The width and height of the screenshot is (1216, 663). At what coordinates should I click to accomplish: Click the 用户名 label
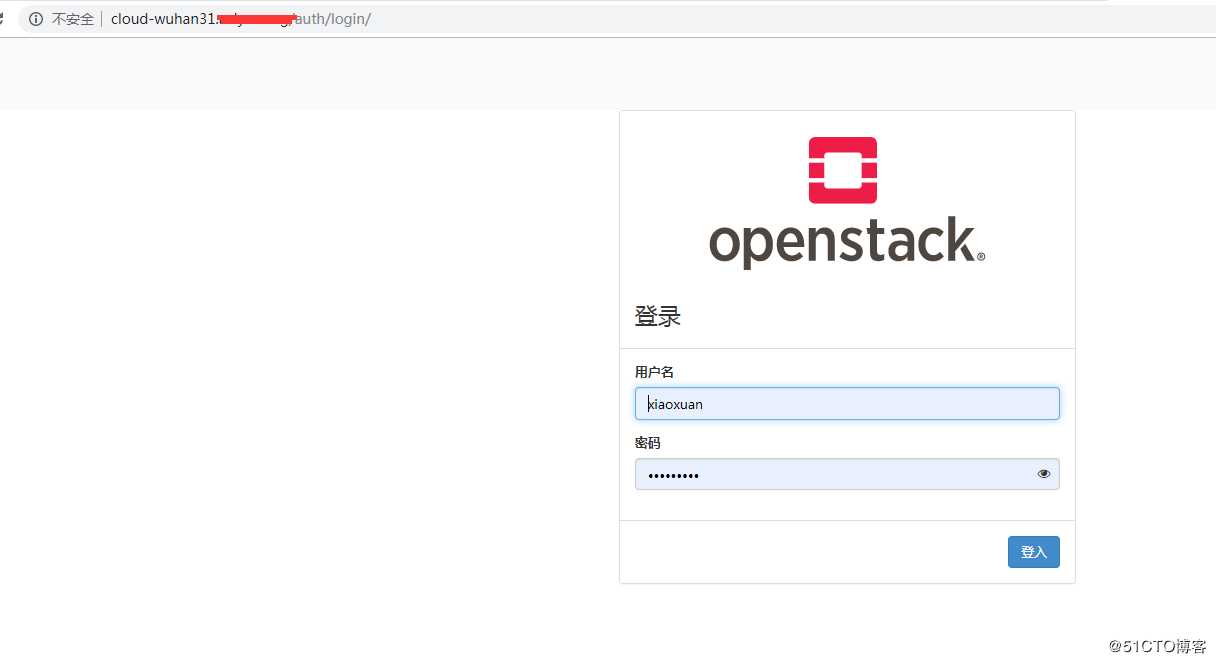point(654,372)
